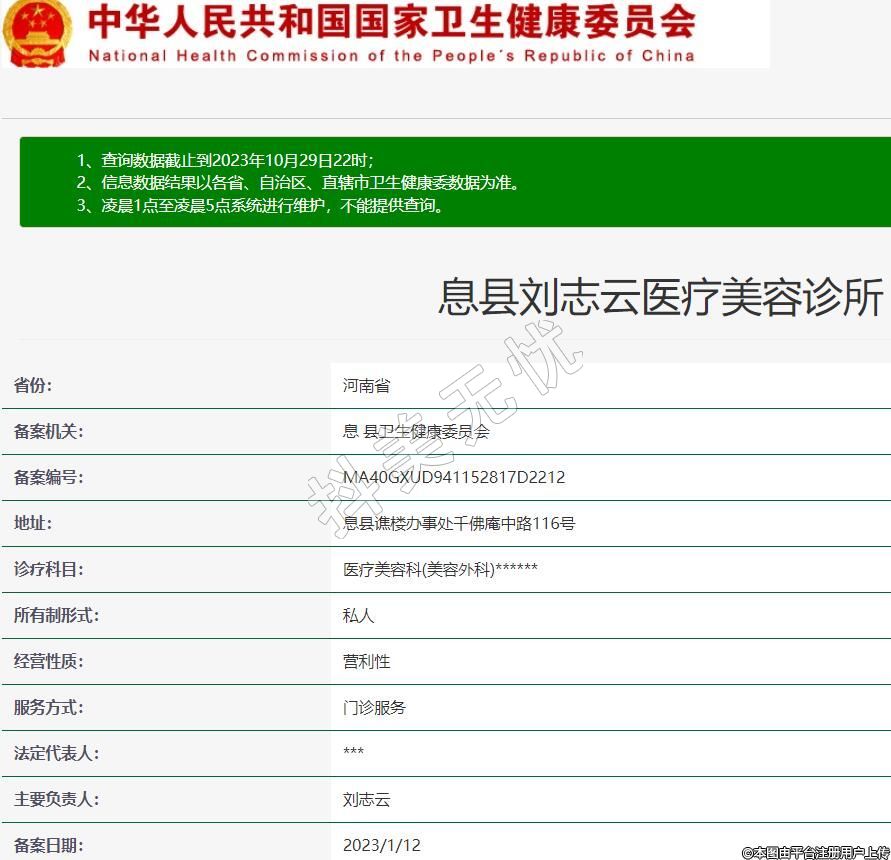Viewport: 891px width, 860px height.
Task: Click the third notice line about 系统进行维护
Action: click(x=260, y=206)
